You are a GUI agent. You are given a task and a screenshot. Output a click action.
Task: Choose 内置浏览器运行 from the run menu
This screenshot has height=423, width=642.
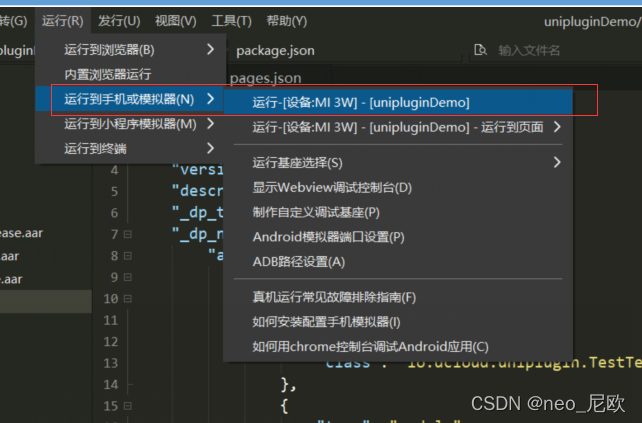[x=131, y=75]
